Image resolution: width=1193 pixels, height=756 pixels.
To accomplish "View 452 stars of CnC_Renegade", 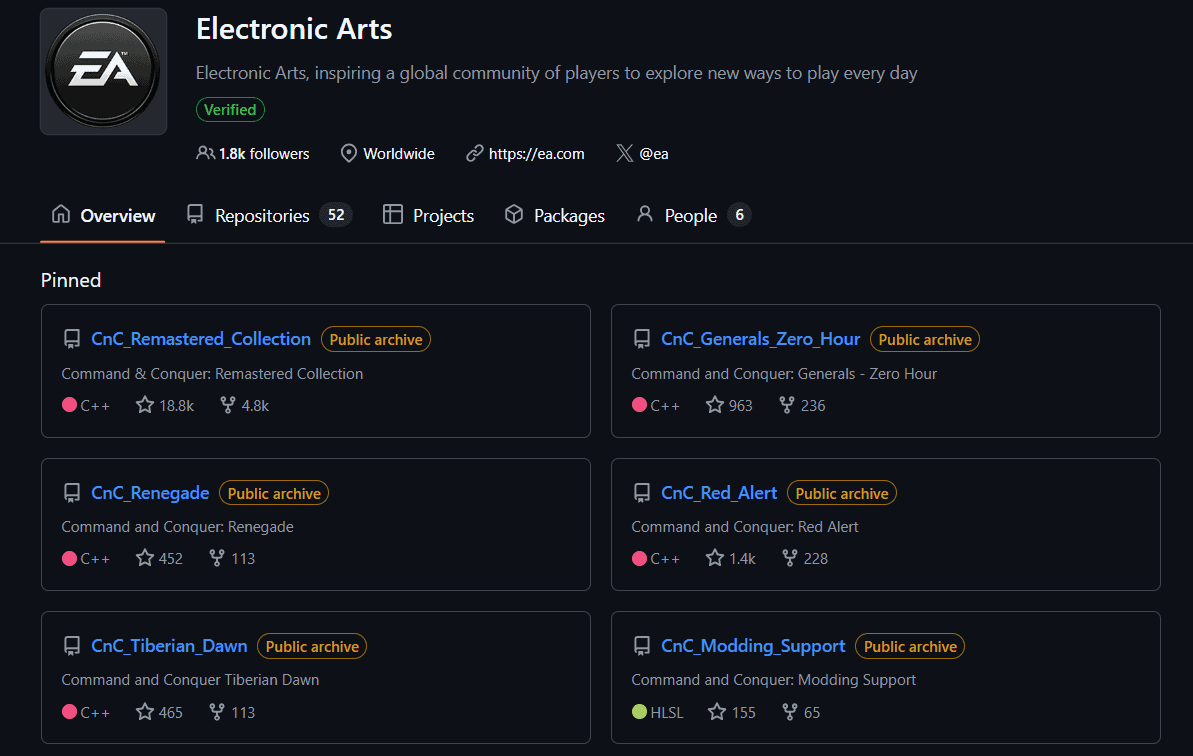I will pos(159,558).
